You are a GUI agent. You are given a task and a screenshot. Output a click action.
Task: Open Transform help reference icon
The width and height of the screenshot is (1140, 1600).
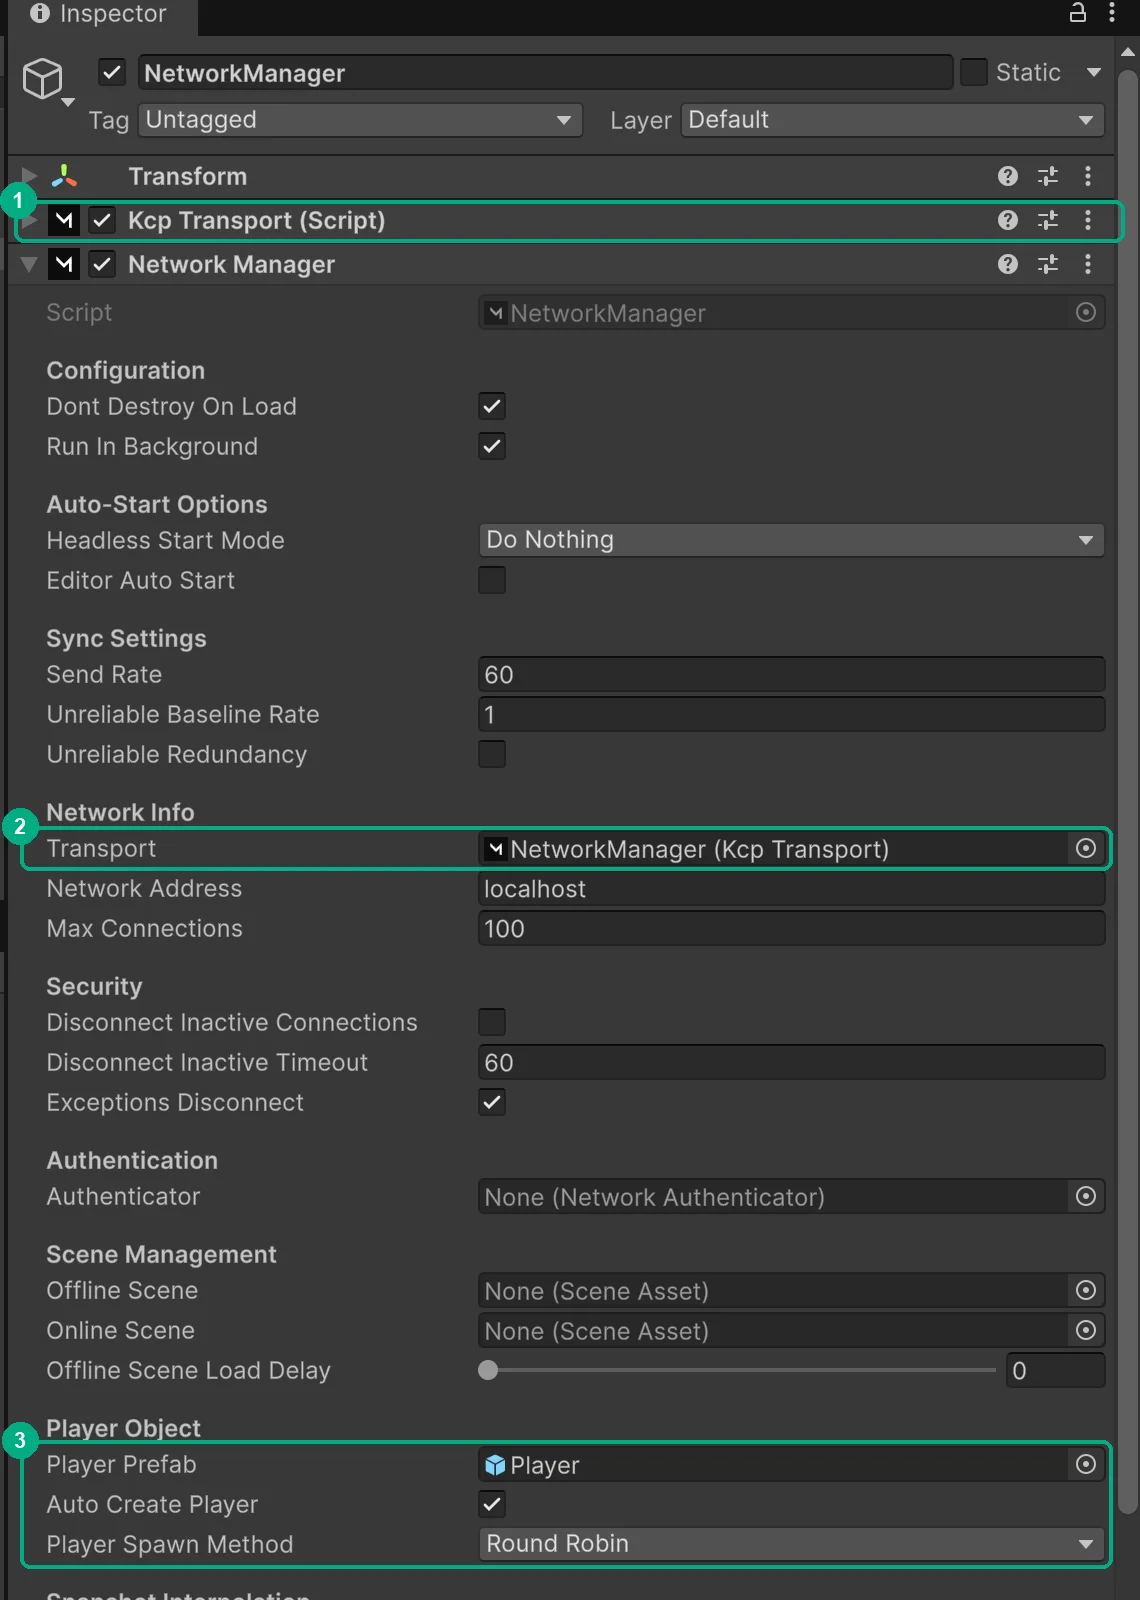pos(1008,176)
